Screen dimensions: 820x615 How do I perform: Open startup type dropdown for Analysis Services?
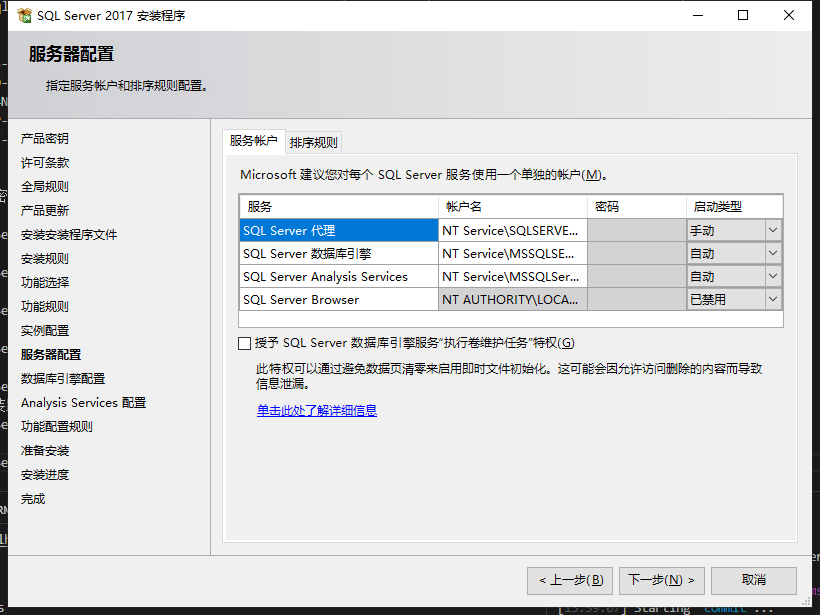point(772,276)
